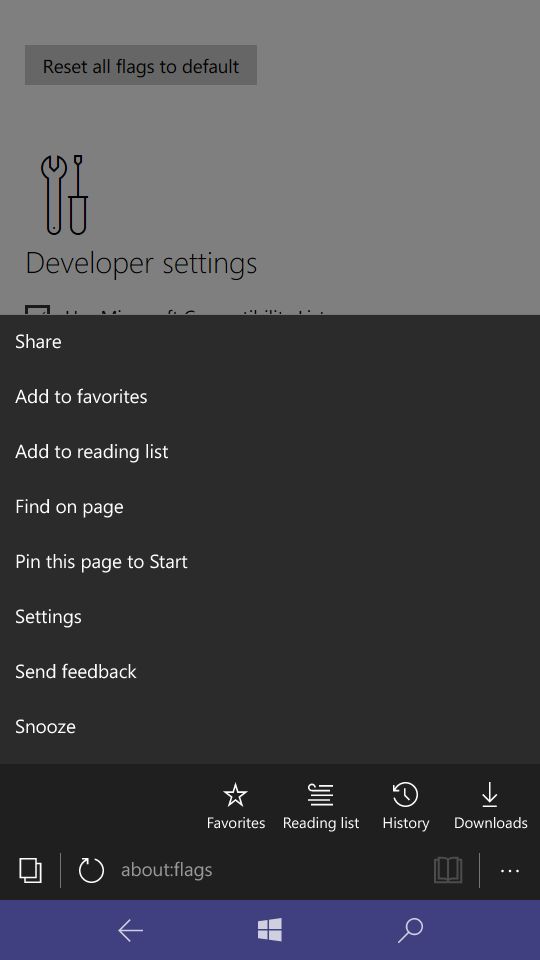The image size is (540, 960).
Task: Open the Favorites hub star icon
Action: click(x=235, y=795)
